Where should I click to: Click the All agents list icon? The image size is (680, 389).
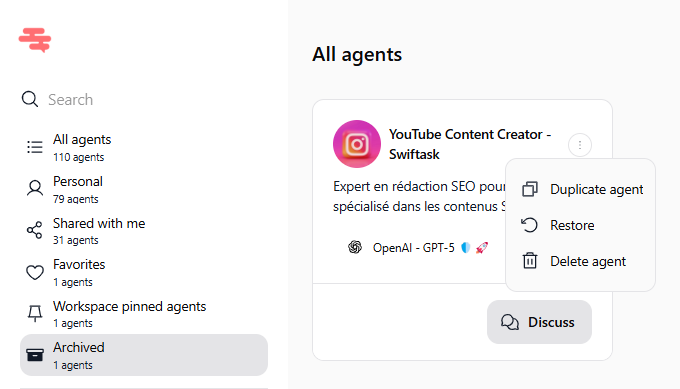point(35,147)
